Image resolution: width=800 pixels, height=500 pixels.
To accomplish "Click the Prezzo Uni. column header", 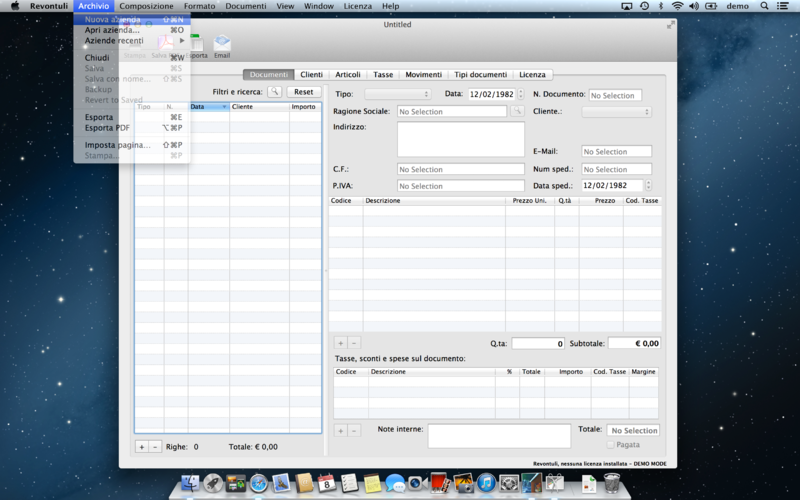I will point(530,201).
